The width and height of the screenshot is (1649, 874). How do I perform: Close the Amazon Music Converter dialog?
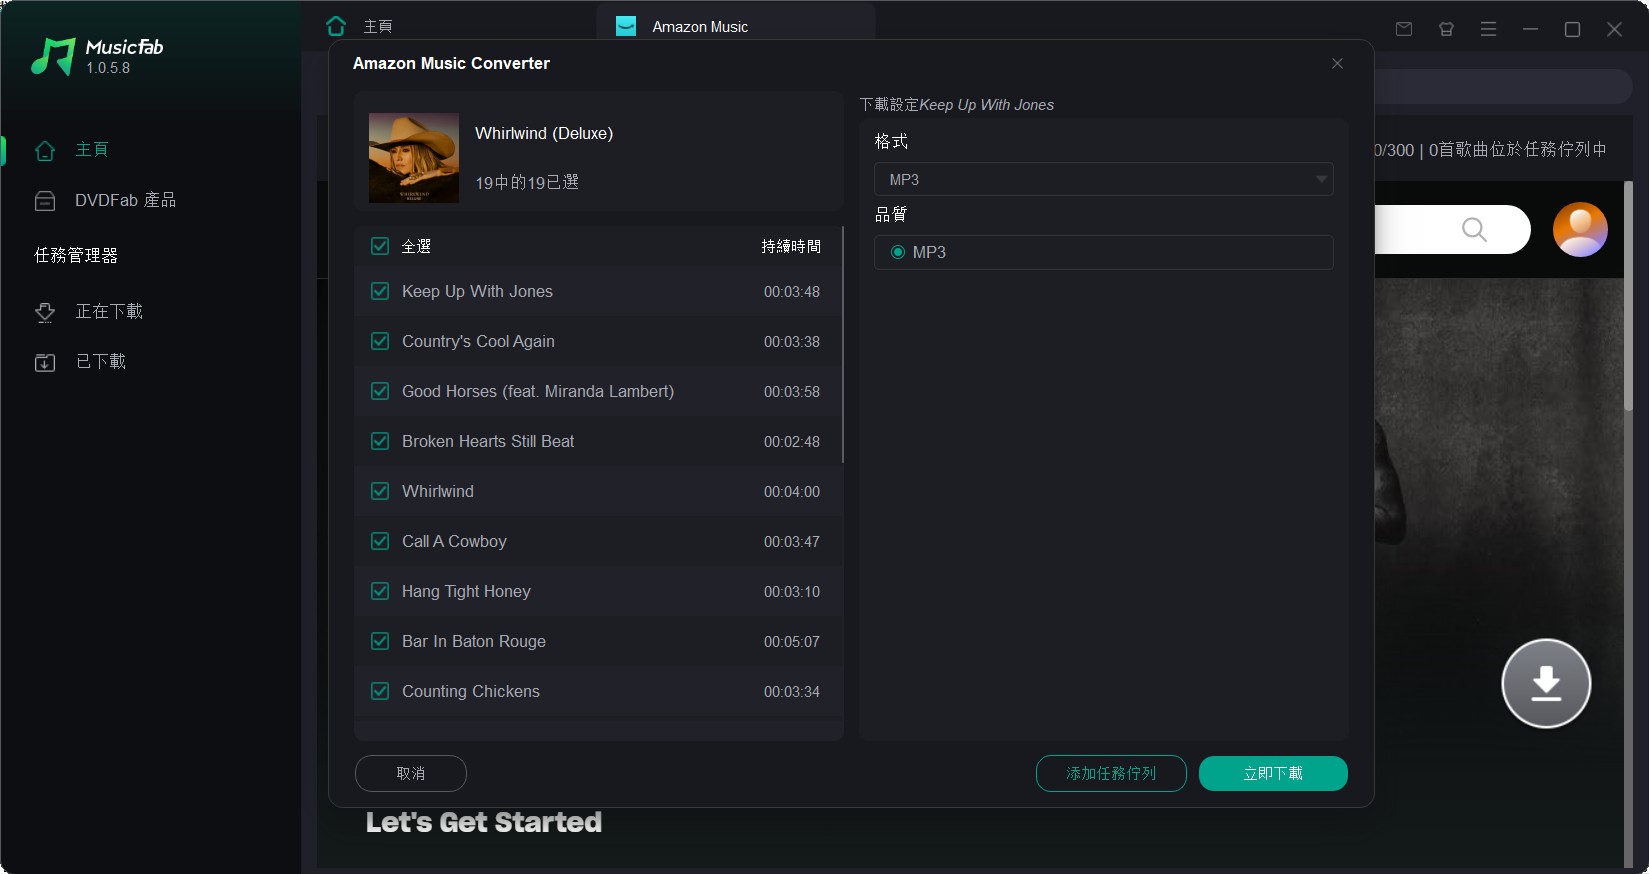click(x=1337, y=63)
